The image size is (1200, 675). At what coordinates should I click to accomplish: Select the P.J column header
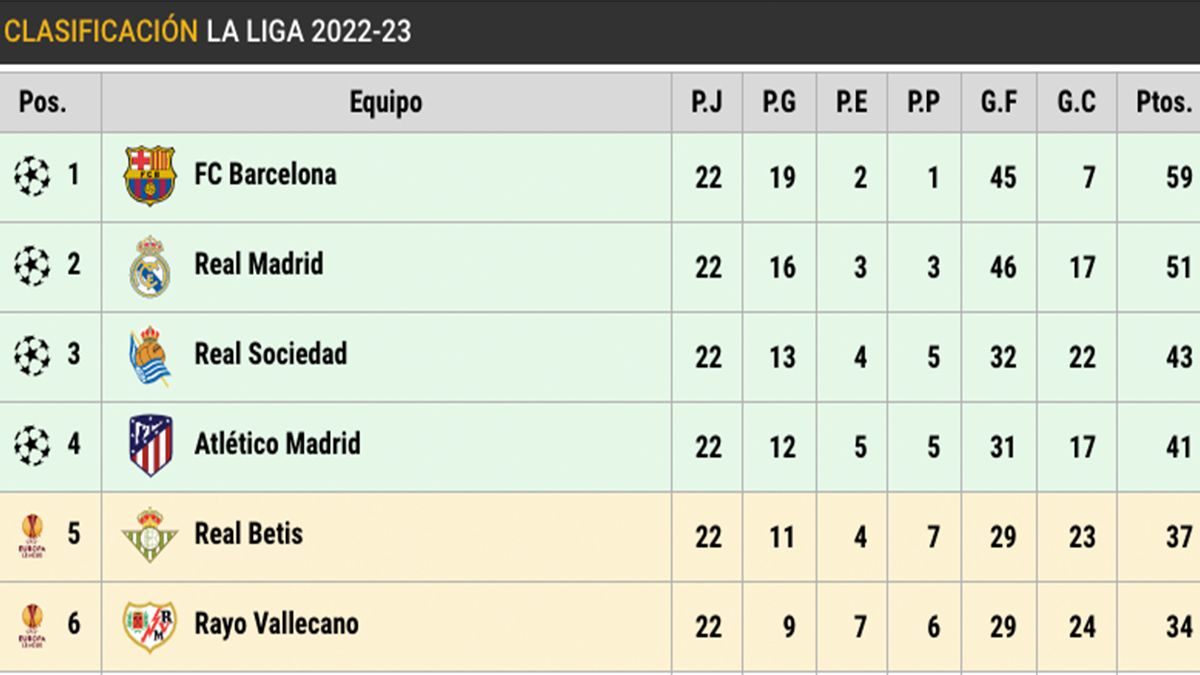pos(706,102)
